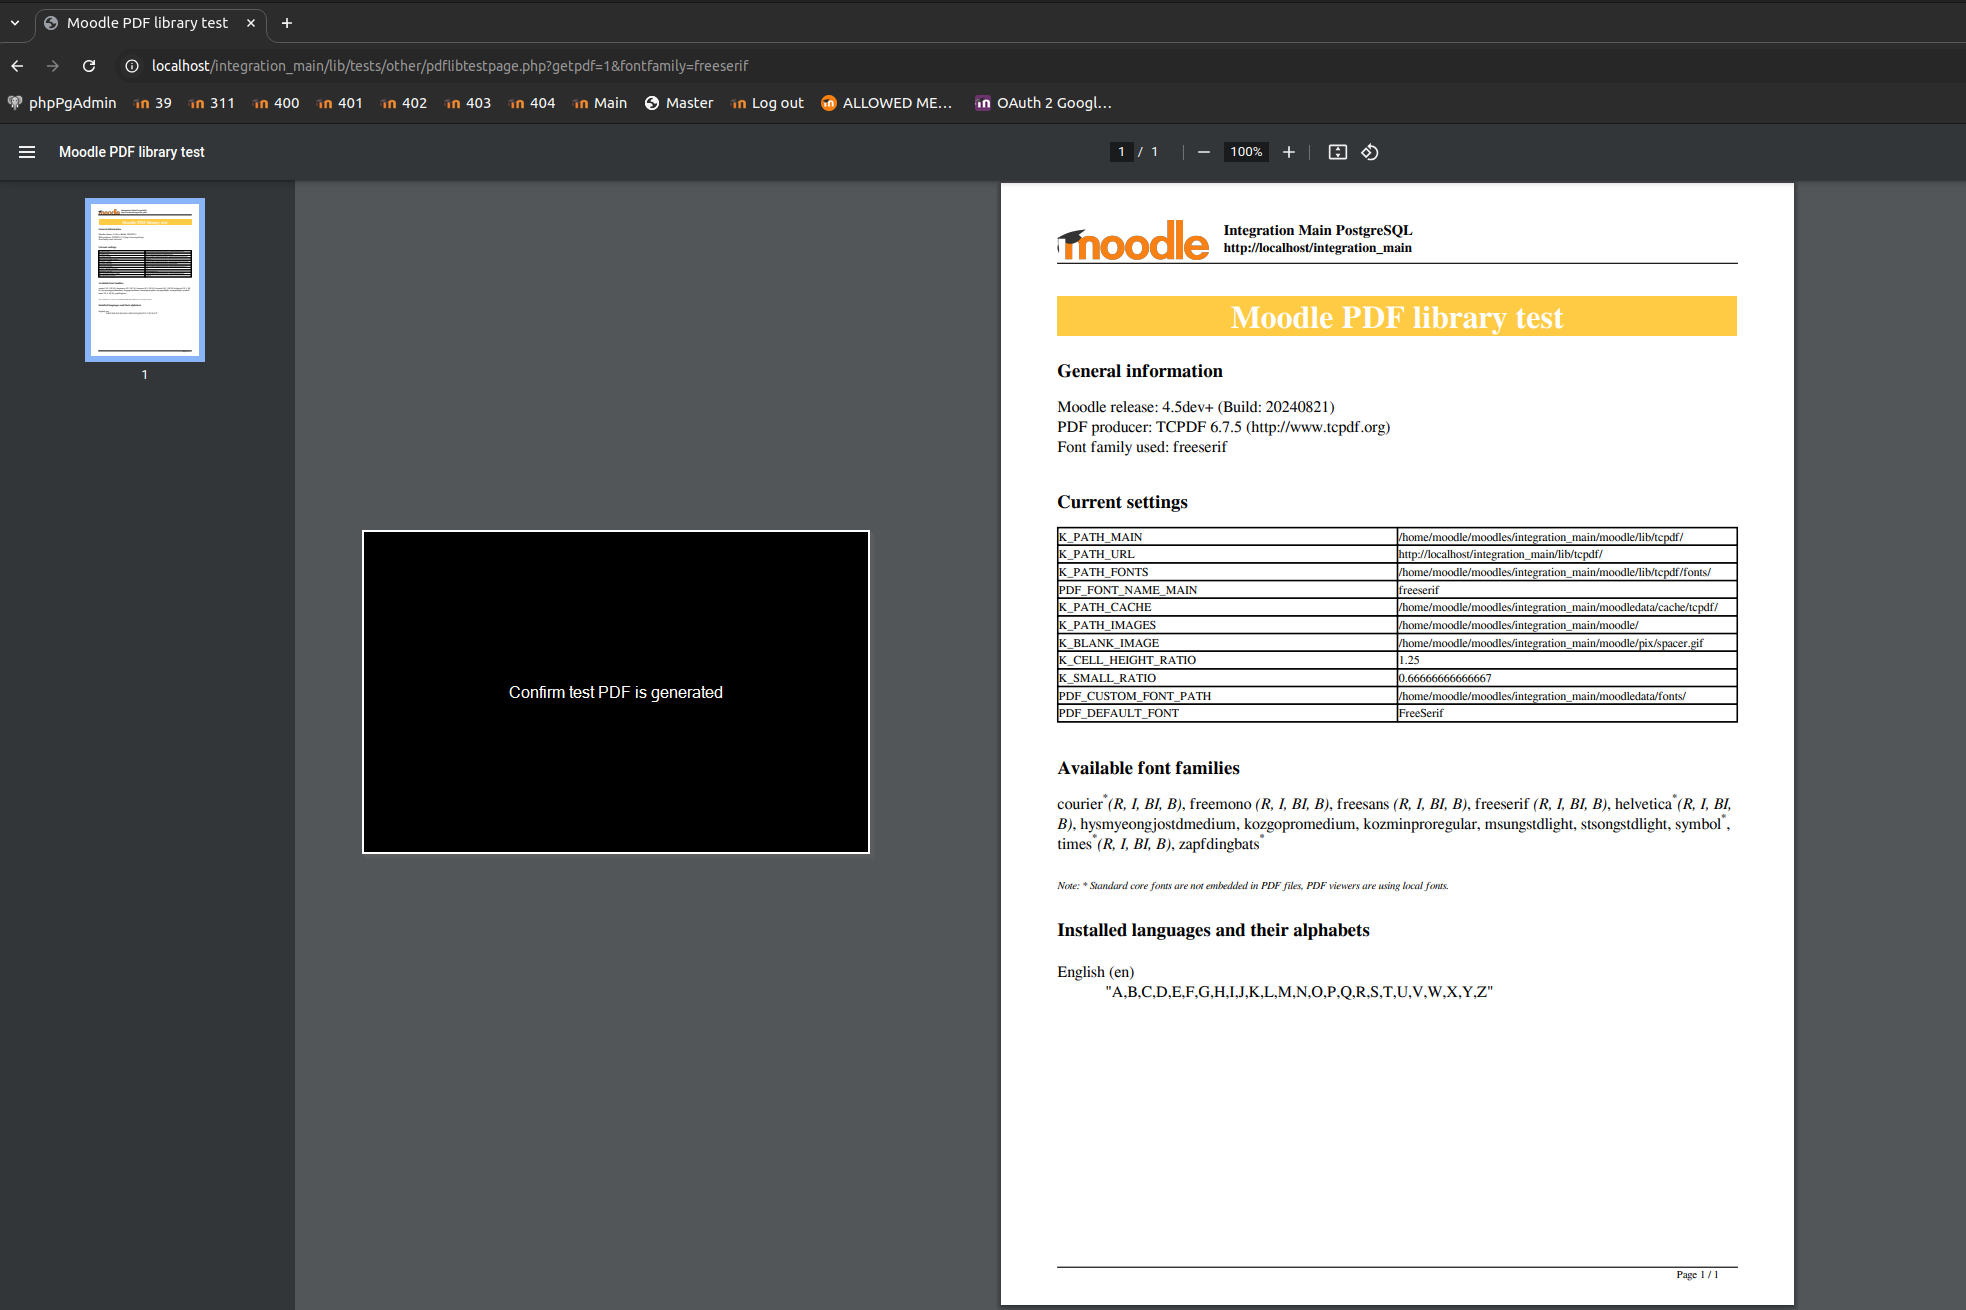Go back to the previous page
This screenshot has height=1310, width=1966.
[17, 66]
